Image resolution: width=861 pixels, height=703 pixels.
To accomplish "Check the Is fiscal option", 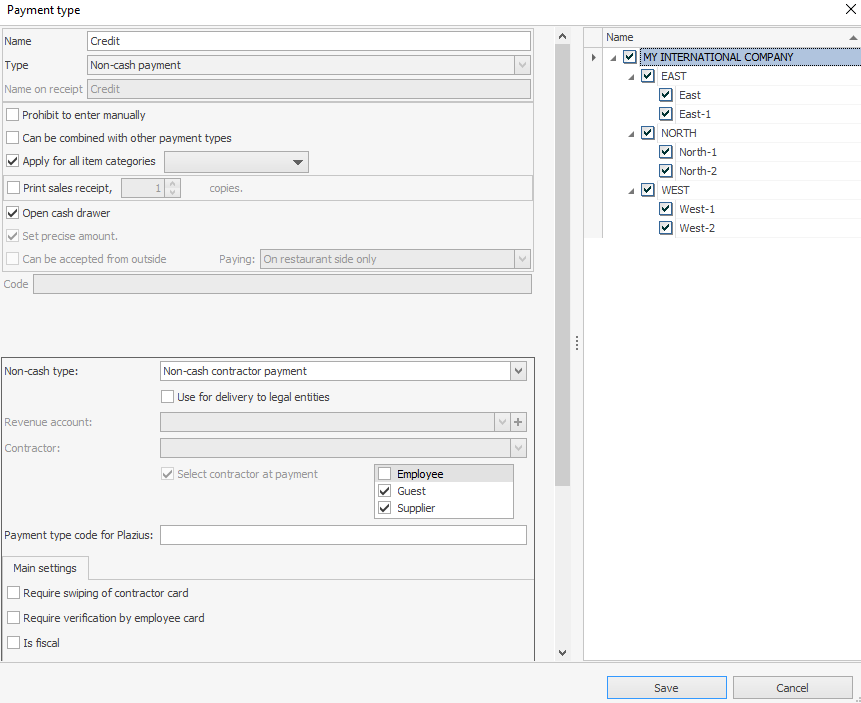I will [14, 643].
